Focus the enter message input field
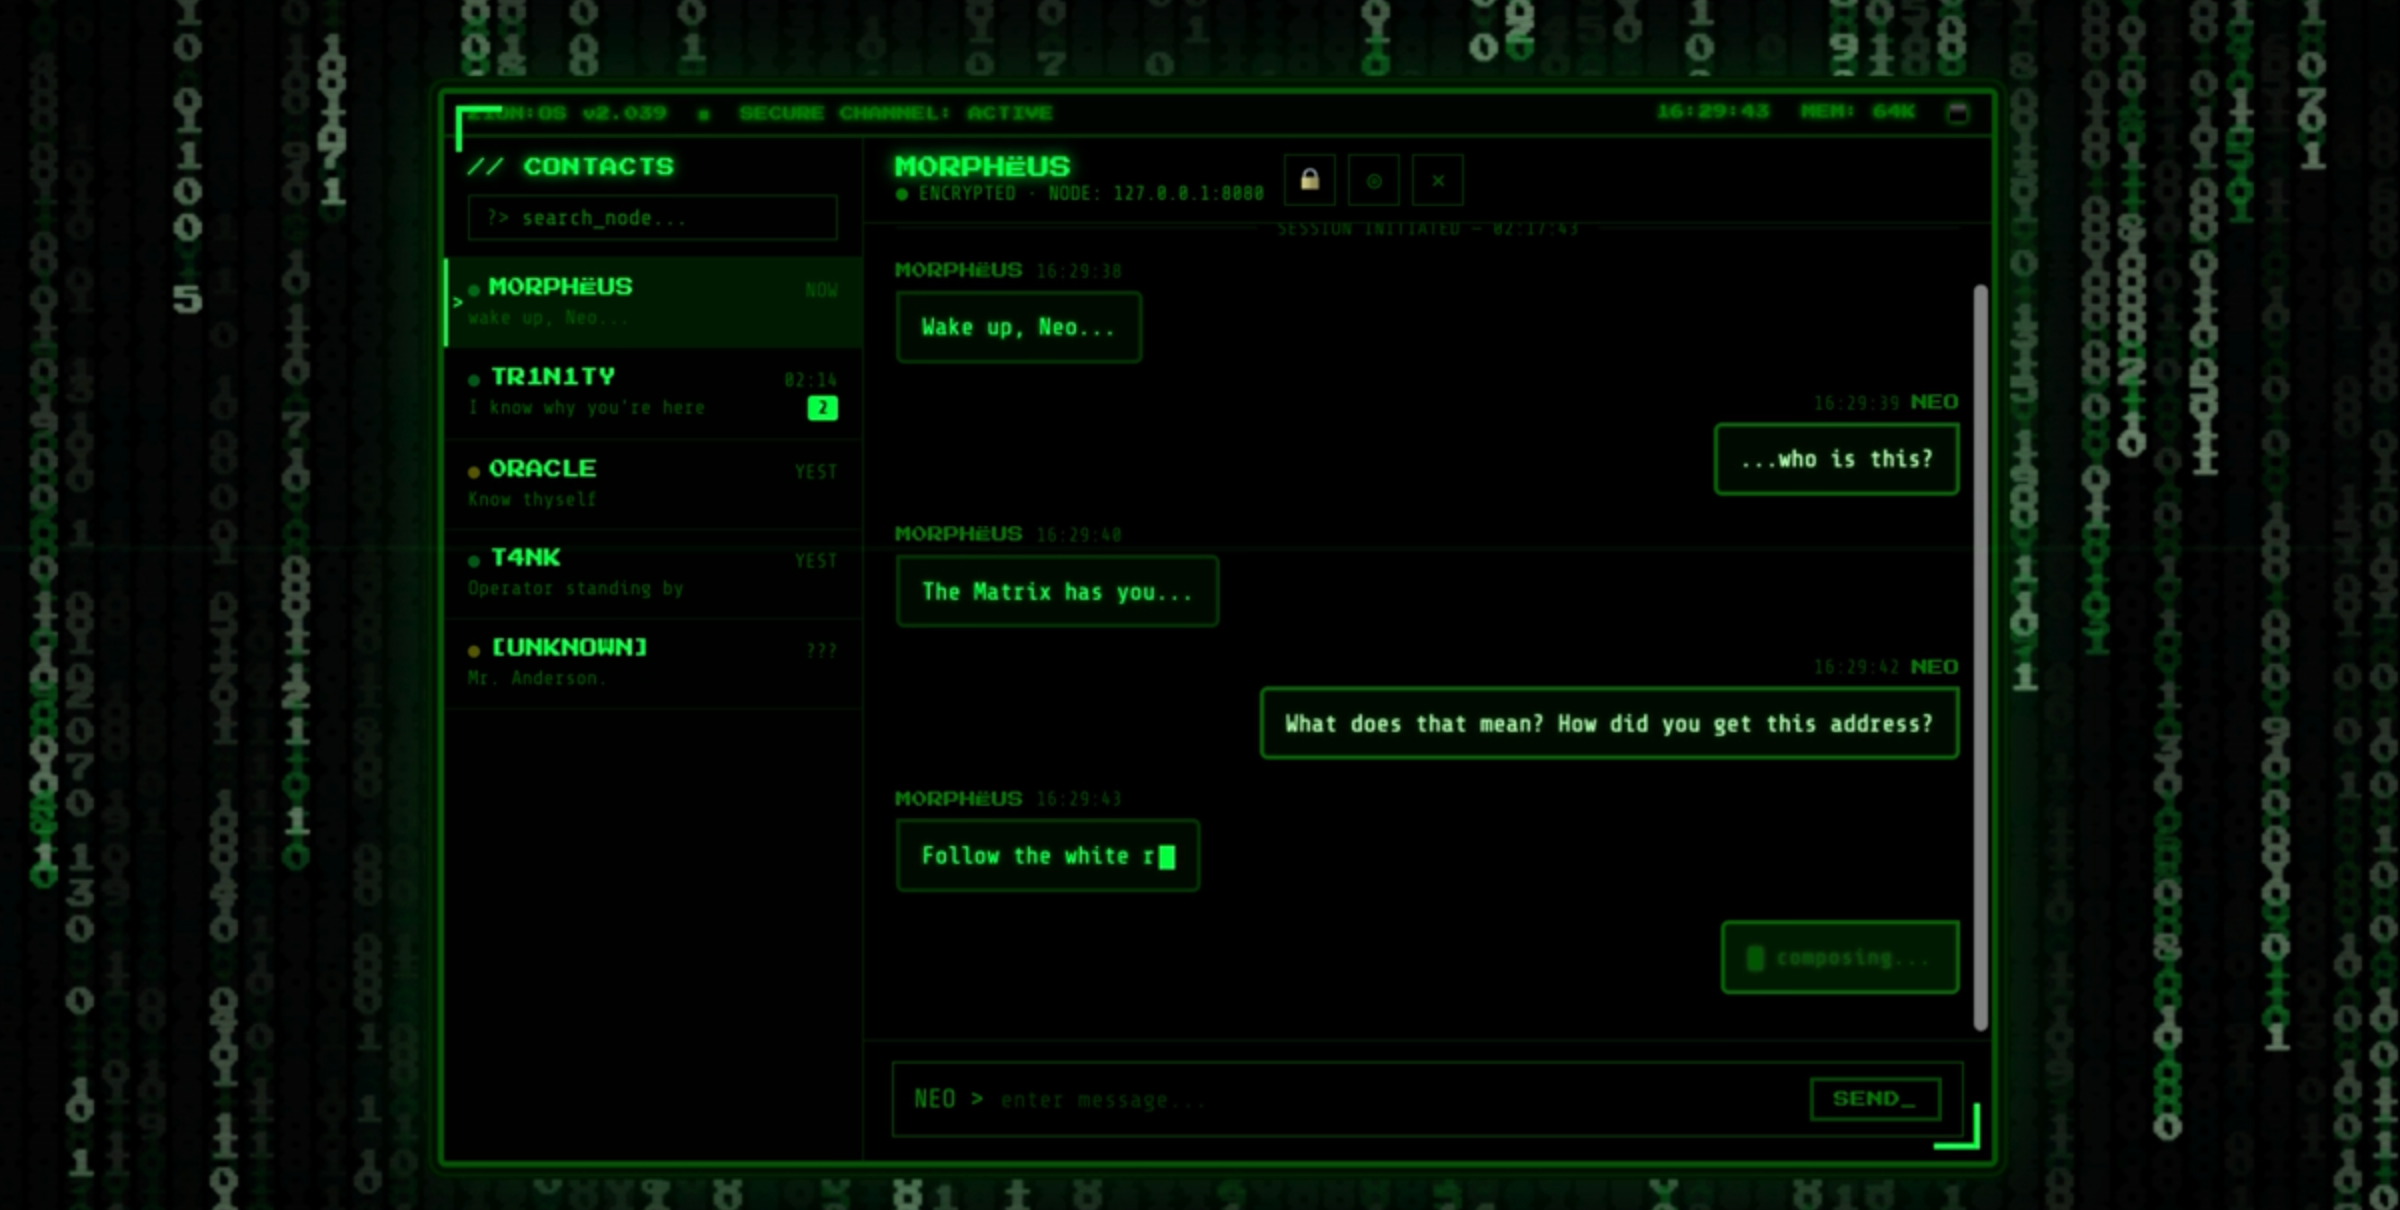Screen dimensions: 2400x1210 tap(1400, 1100)
